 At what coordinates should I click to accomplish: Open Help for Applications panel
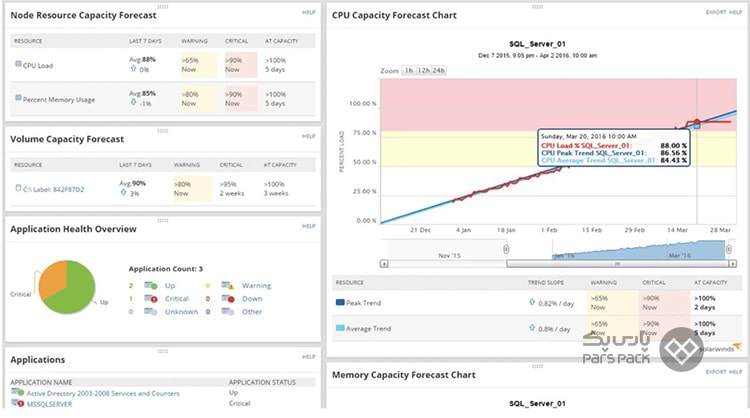pyautogui.click(x=309, y=357)
